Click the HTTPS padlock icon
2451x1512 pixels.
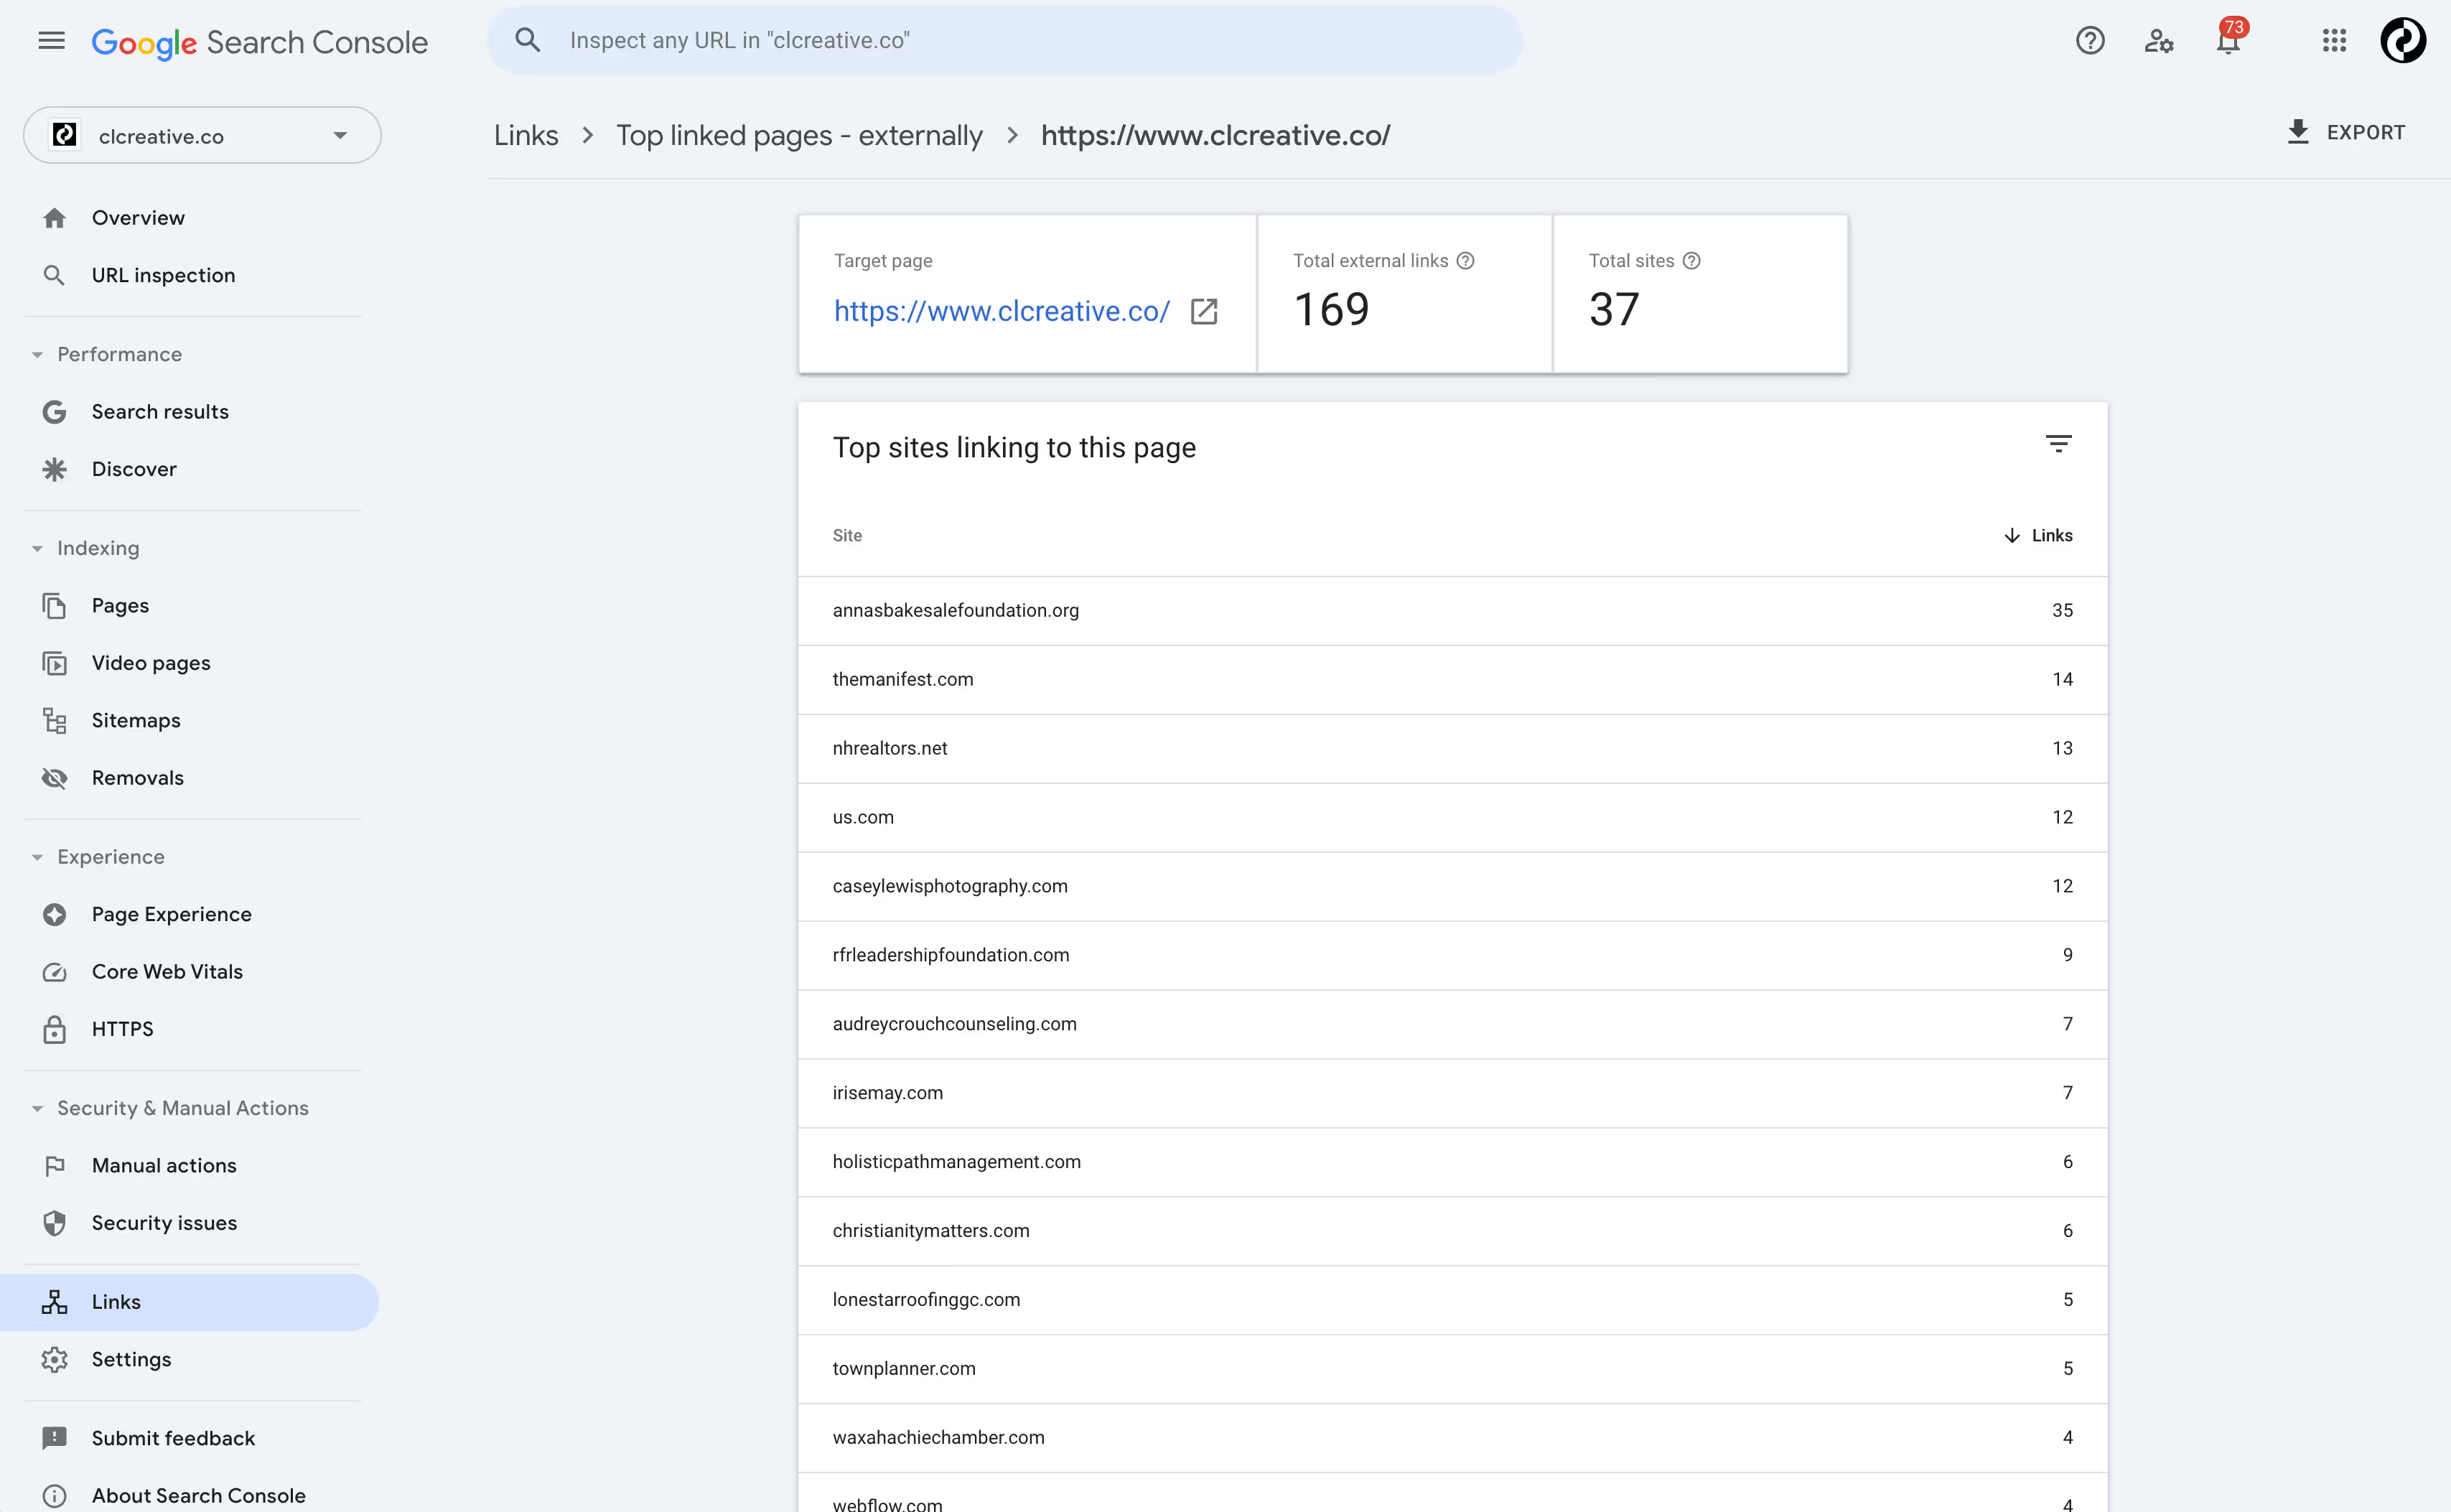click(x=55, y=1029)
